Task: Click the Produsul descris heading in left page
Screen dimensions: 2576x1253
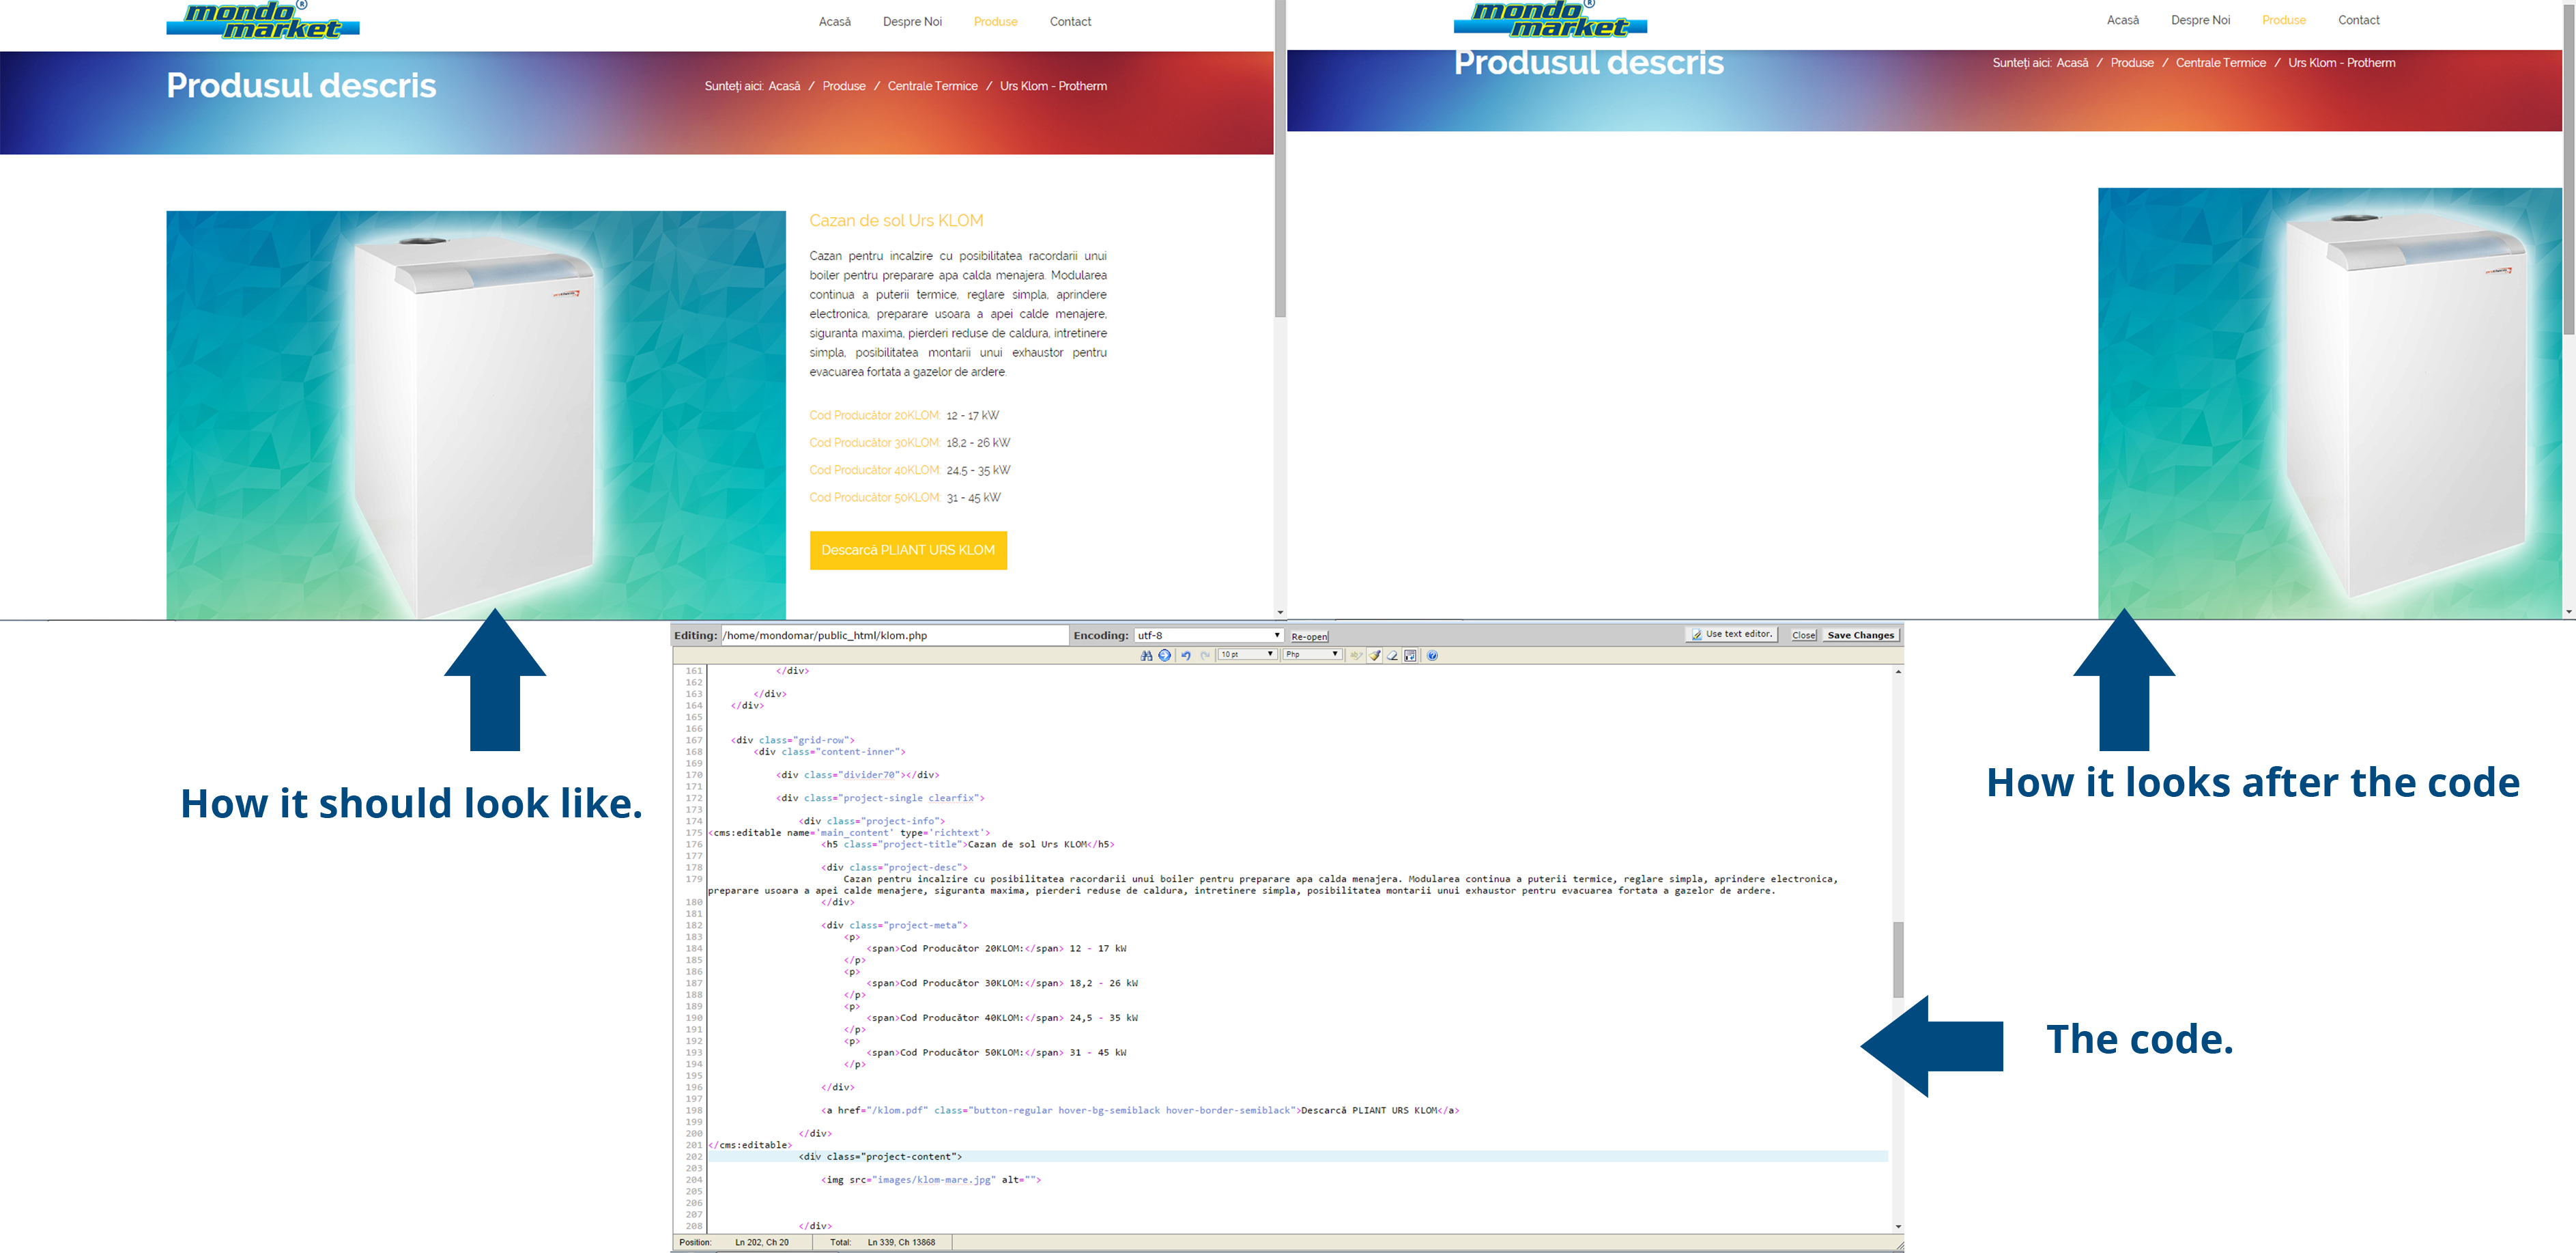Action: [x=301, y=85]
